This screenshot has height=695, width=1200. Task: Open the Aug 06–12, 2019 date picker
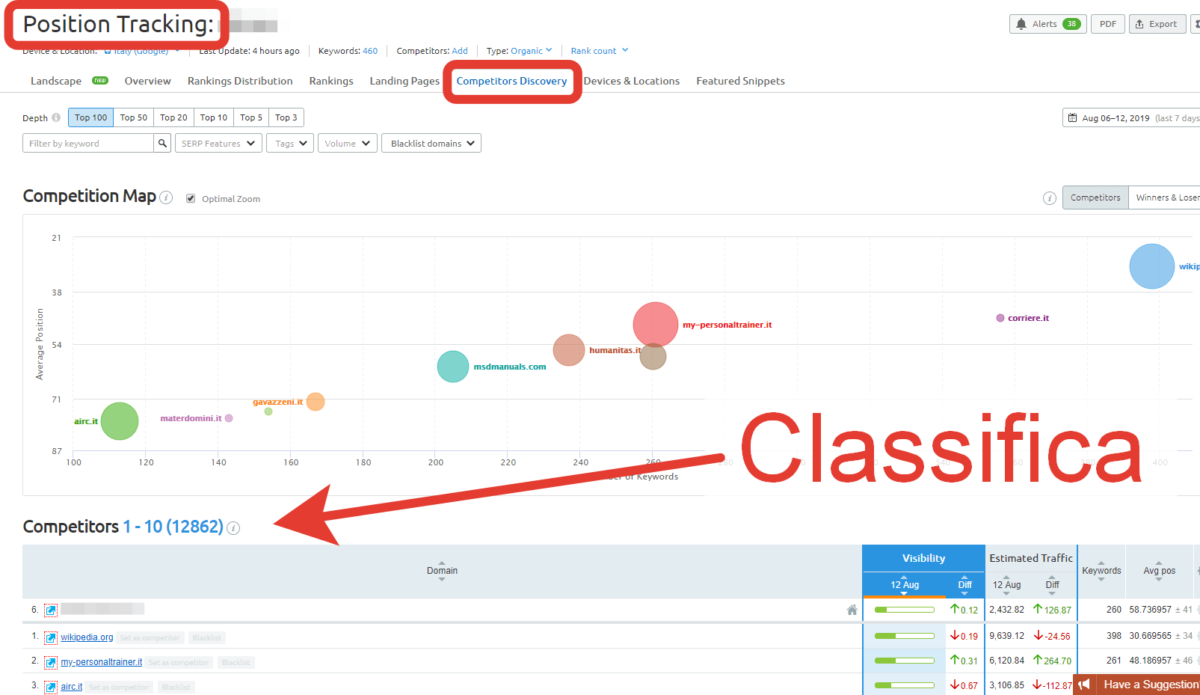pyautogui.click(x=1131, y=118)
